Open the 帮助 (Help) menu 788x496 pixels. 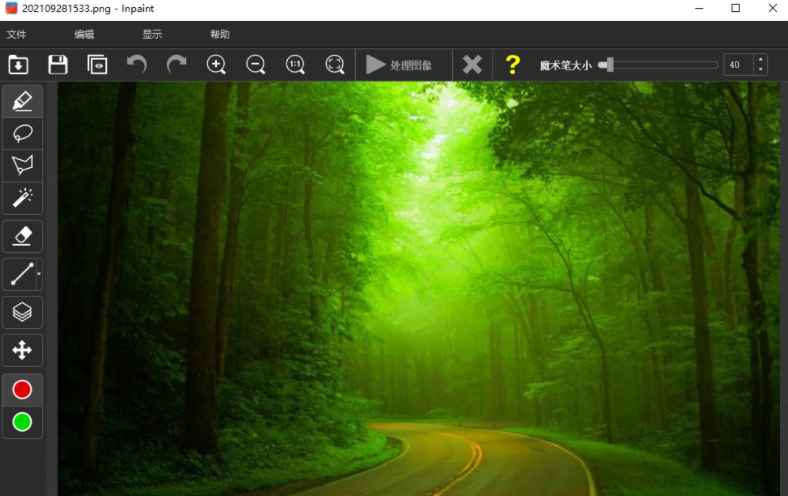[220, 34]
